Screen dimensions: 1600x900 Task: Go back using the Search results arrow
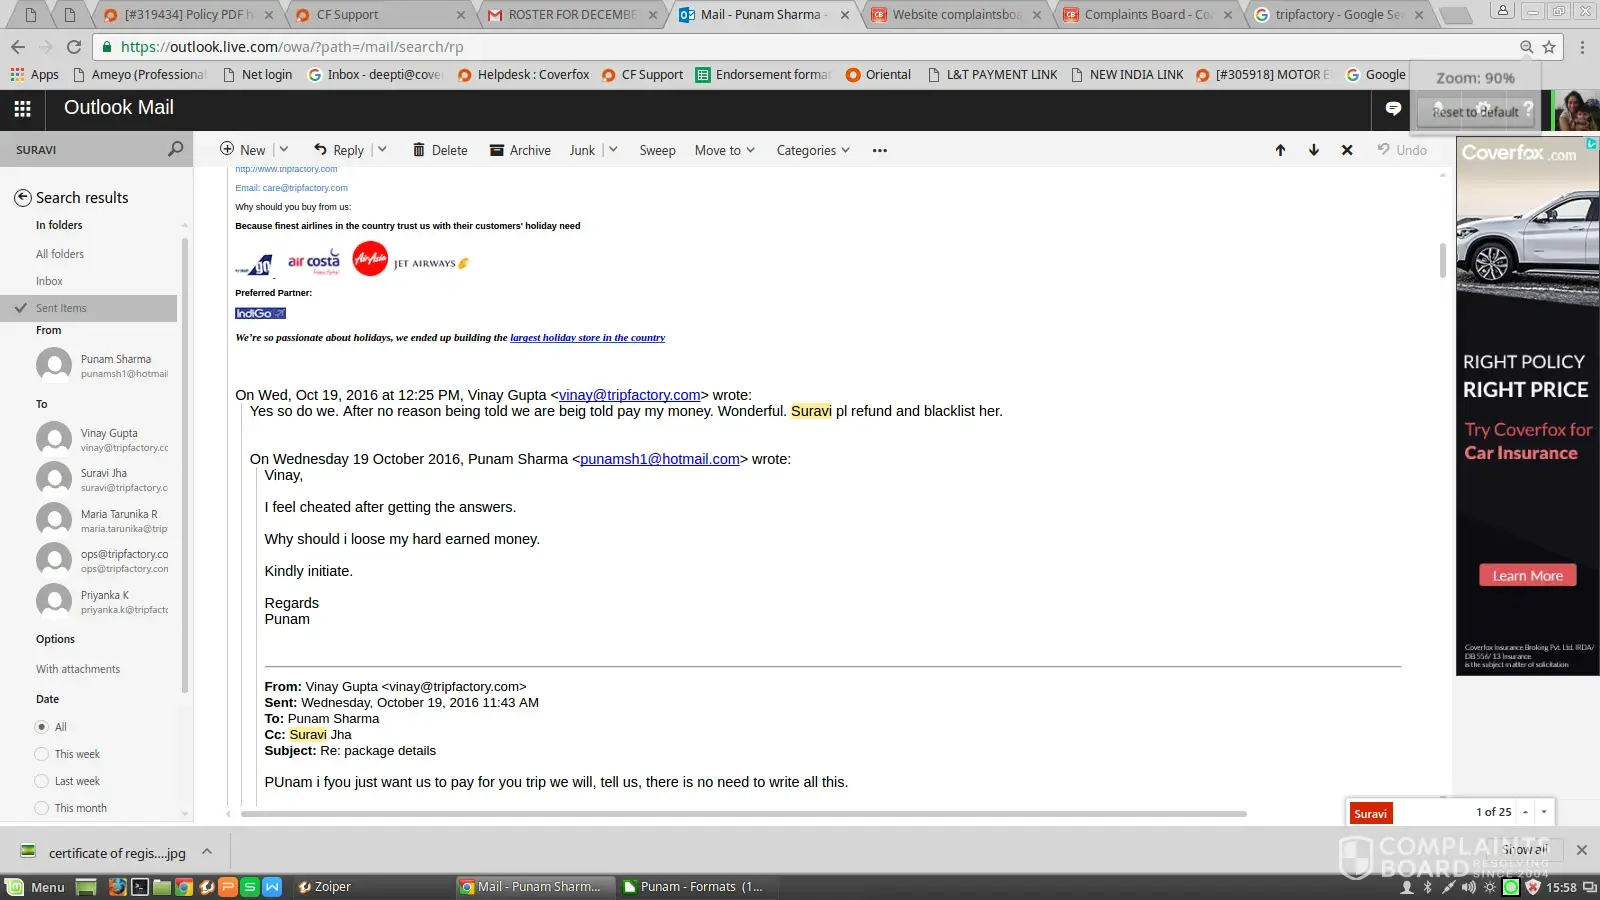pos(22,198)
